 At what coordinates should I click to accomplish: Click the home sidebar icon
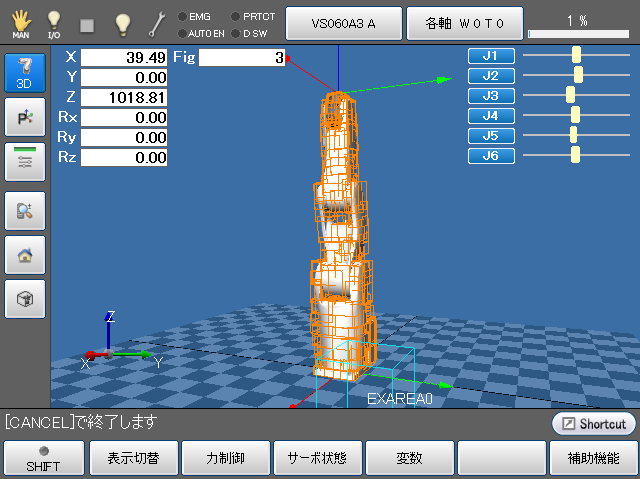pyautogui.click(x=25, y=255)
